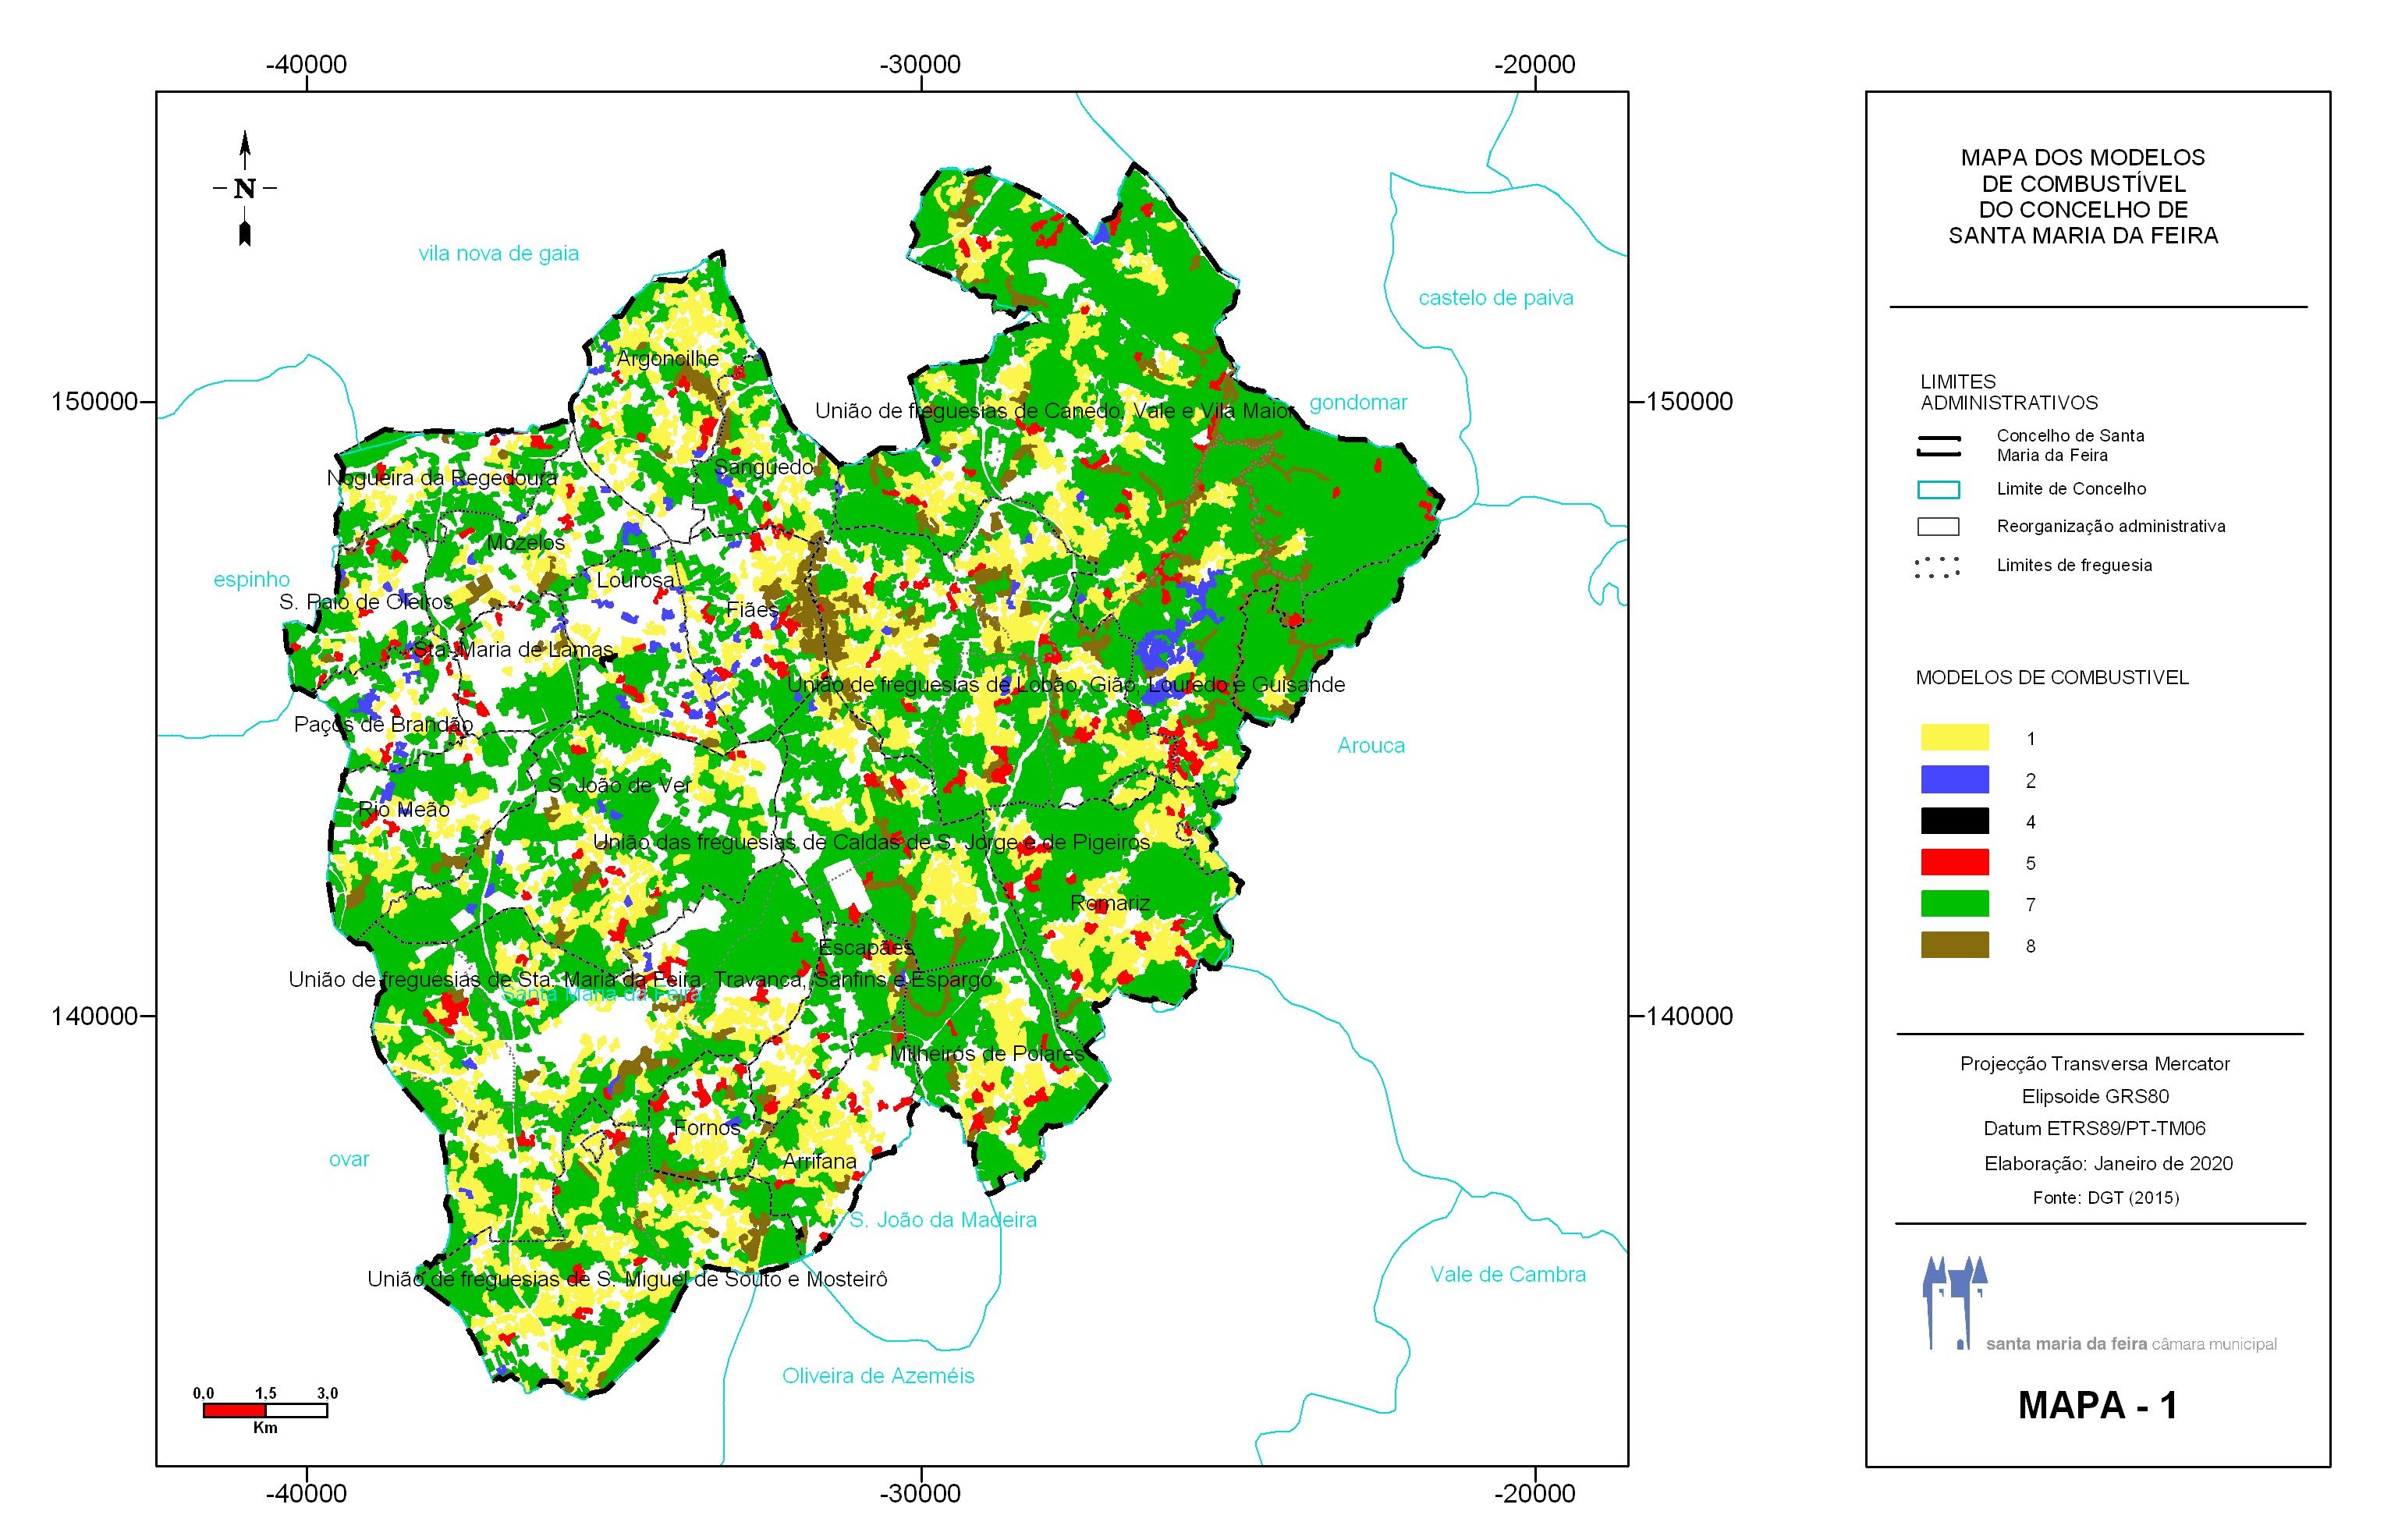This screenshot has width=2391, height=1540.
Task: Click the cyan Limite de Concelho legend box
Action: pos(1938,490)
